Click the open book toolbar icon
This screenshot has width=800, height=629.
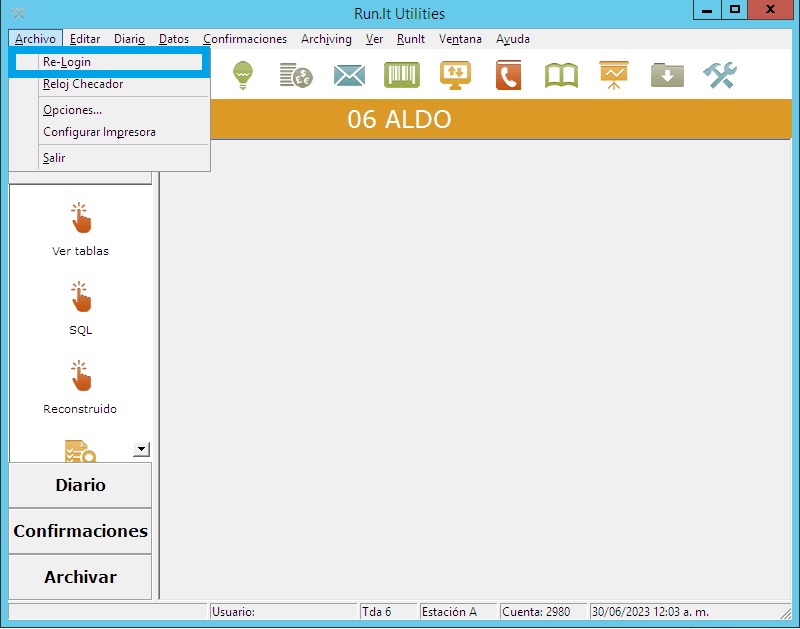pos(561,76)
